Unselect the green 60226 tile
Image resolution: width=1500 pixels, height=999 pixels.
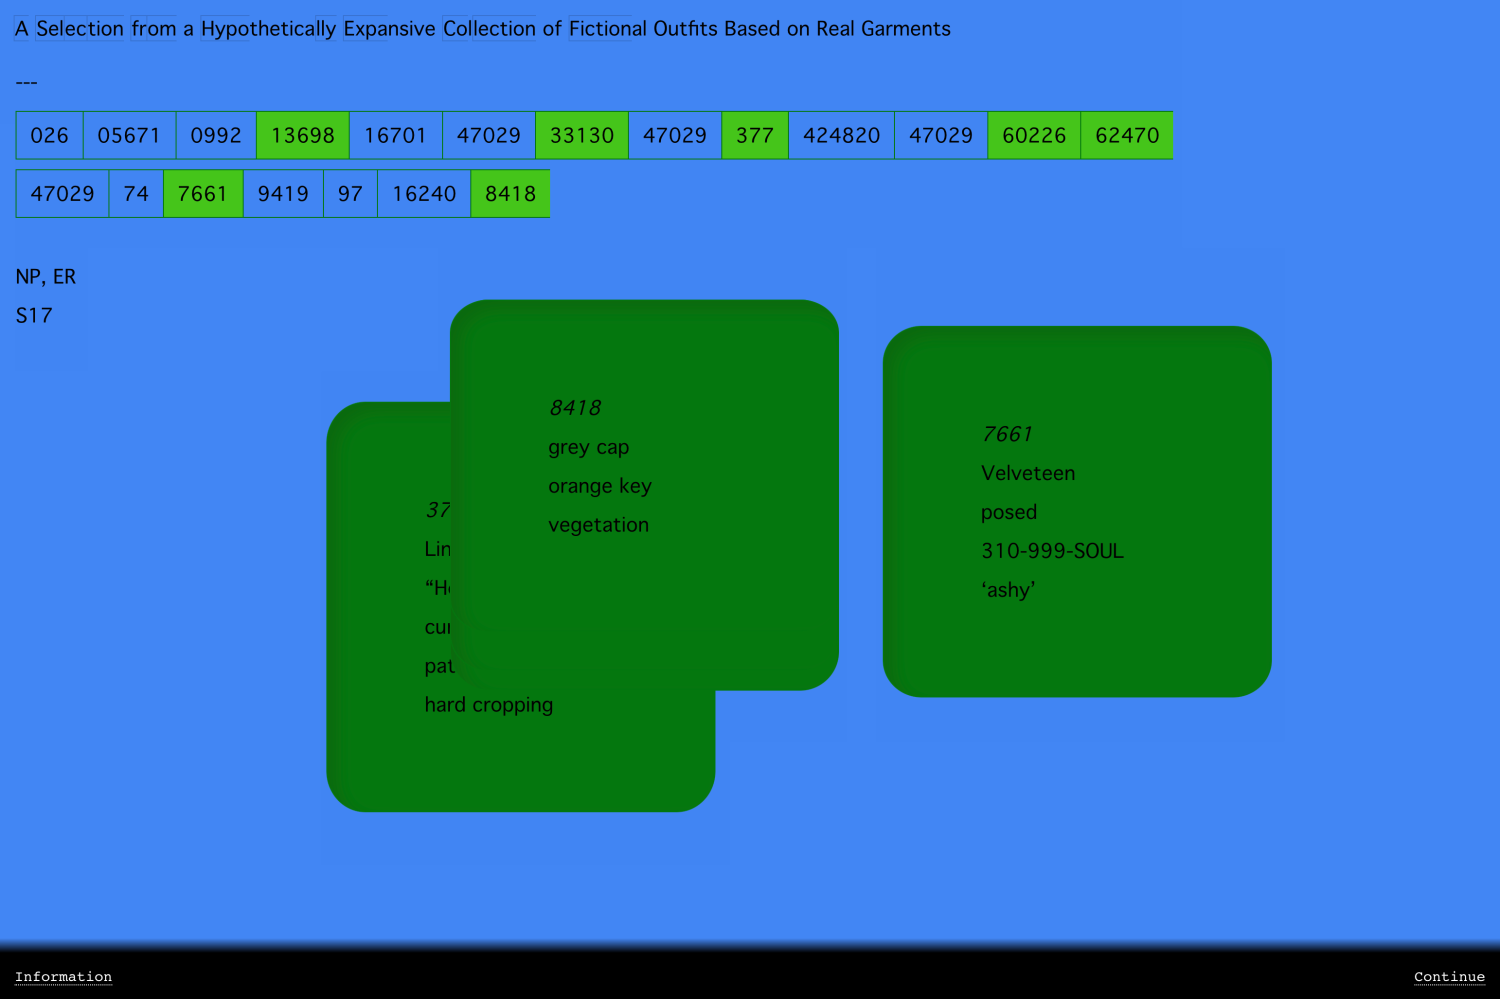(1034, 135)
